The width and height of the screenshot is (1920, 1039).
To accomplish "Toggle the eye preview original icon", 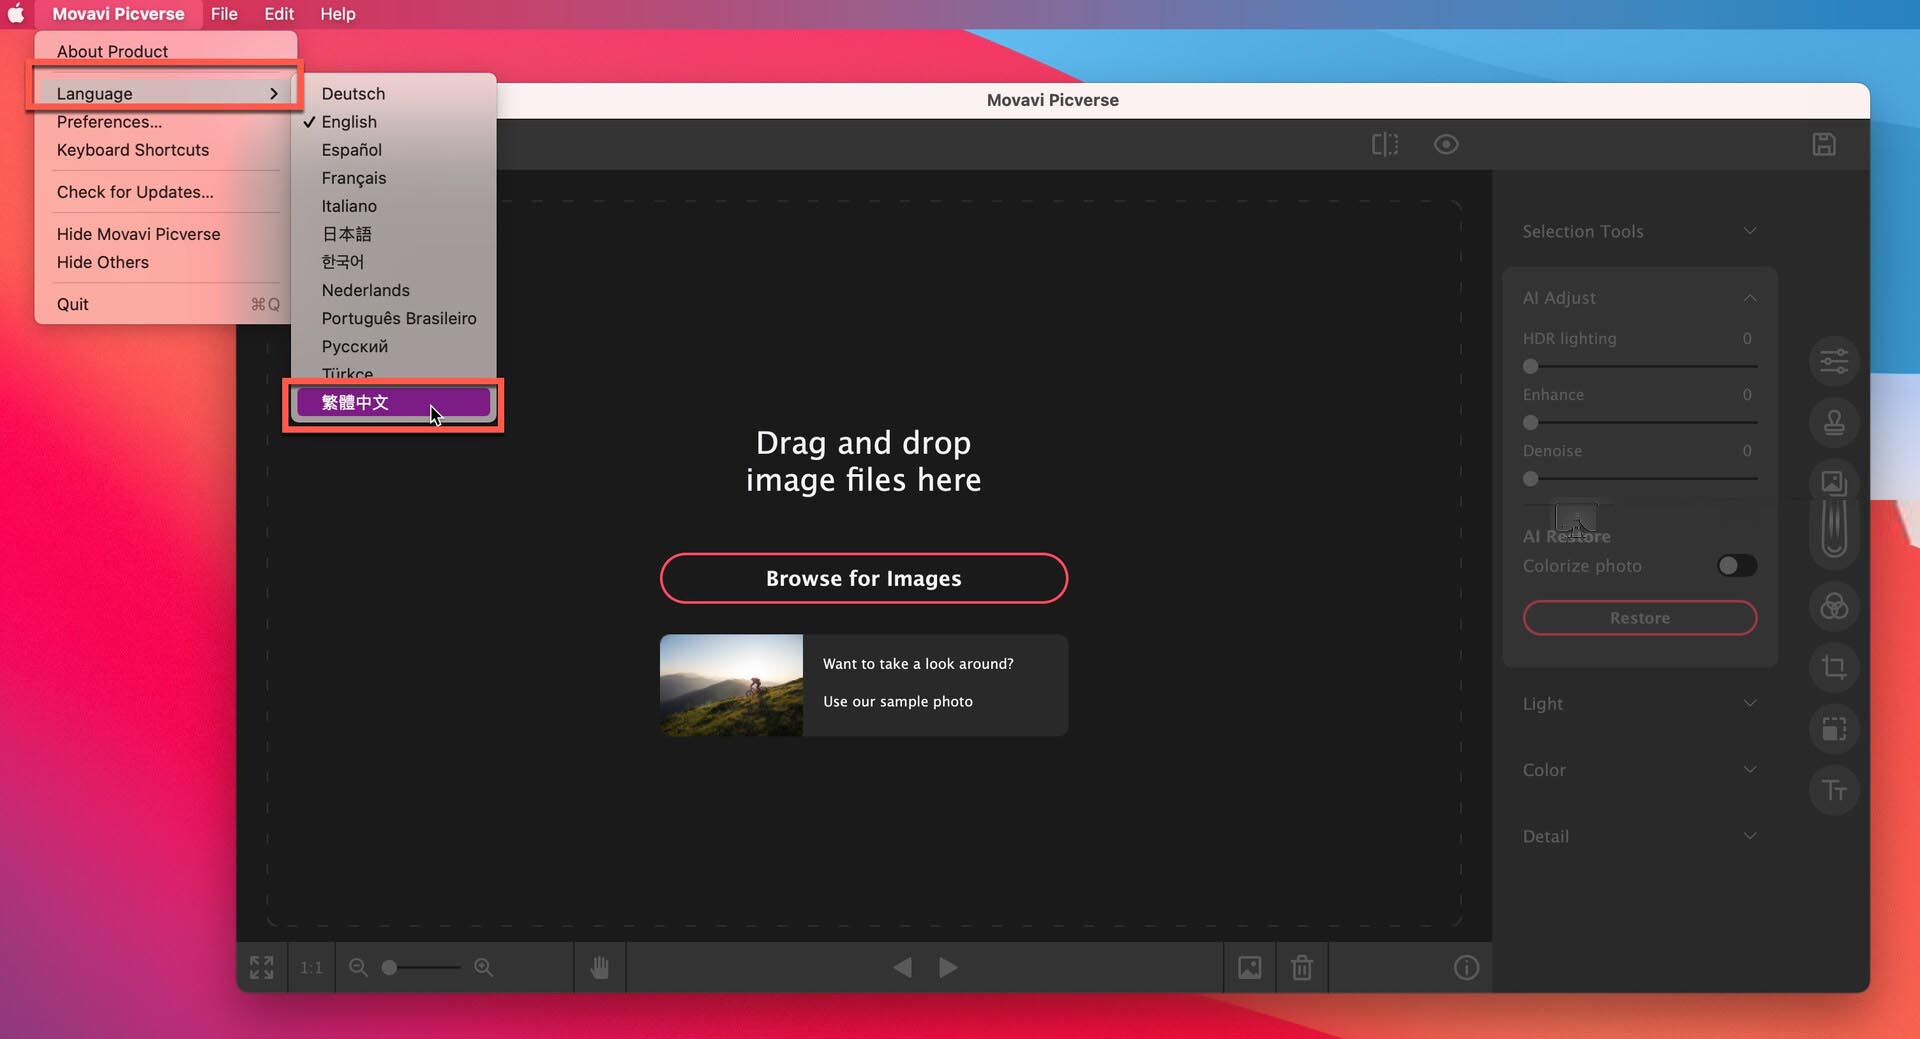I will pyautogui.click(x=1446, y=144).
